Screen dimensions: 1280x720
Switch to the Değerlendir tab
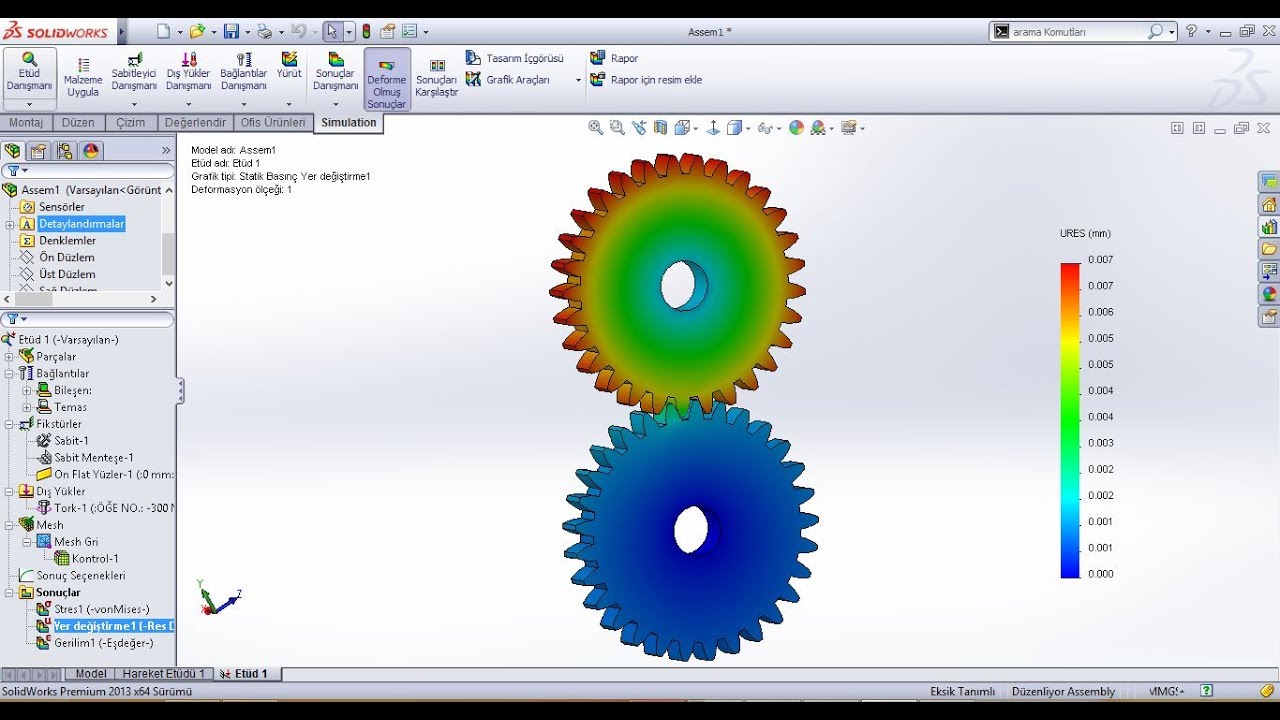tap(195, 123)
